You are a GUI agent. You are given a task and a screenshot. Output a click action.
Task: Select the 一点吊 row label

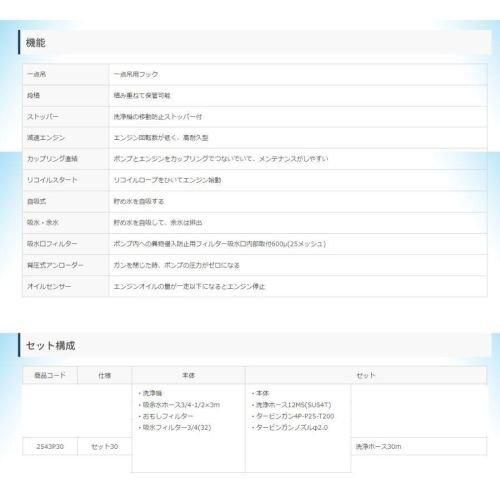36,74
